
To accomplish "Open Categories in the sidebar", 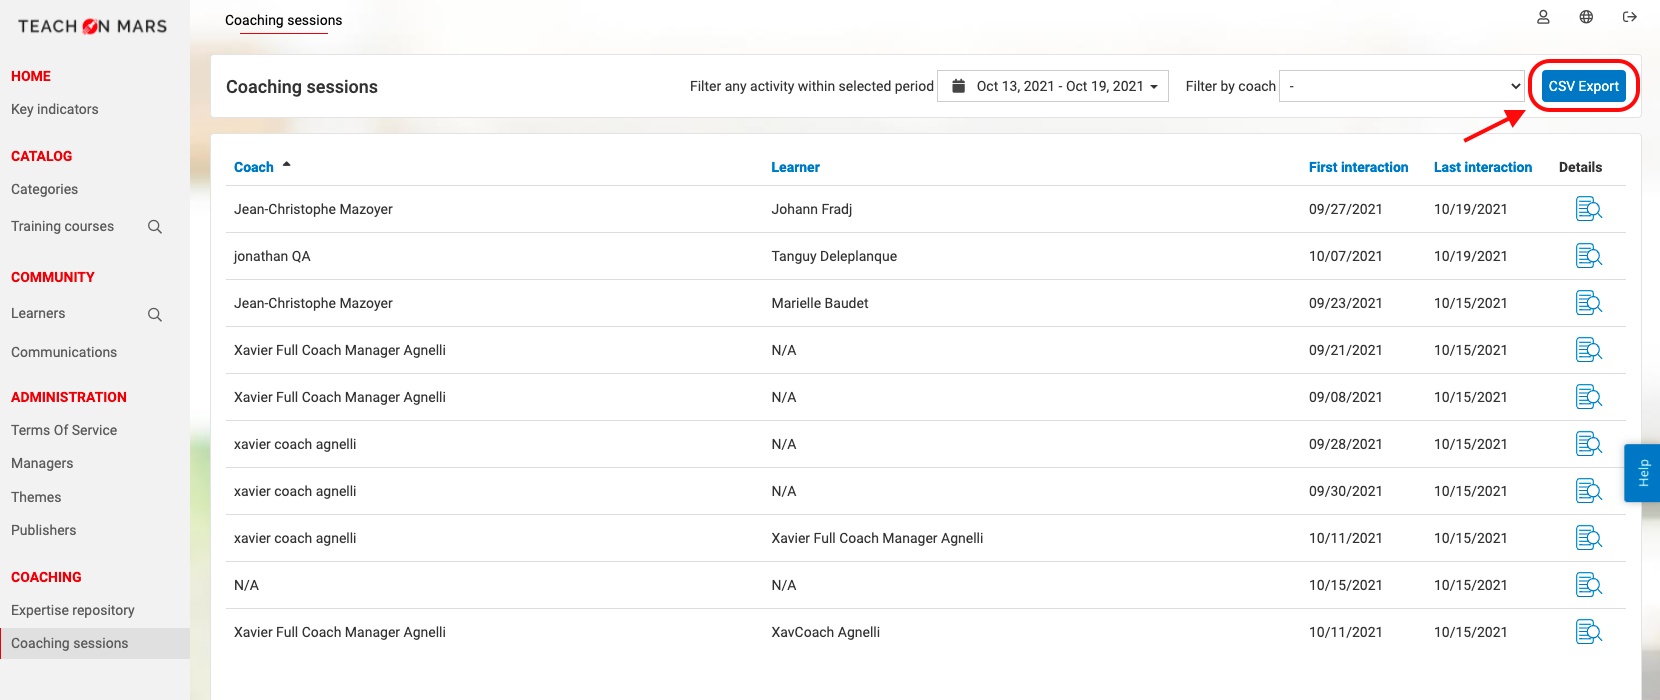I will pyautogui.click(x=44, y=189).
